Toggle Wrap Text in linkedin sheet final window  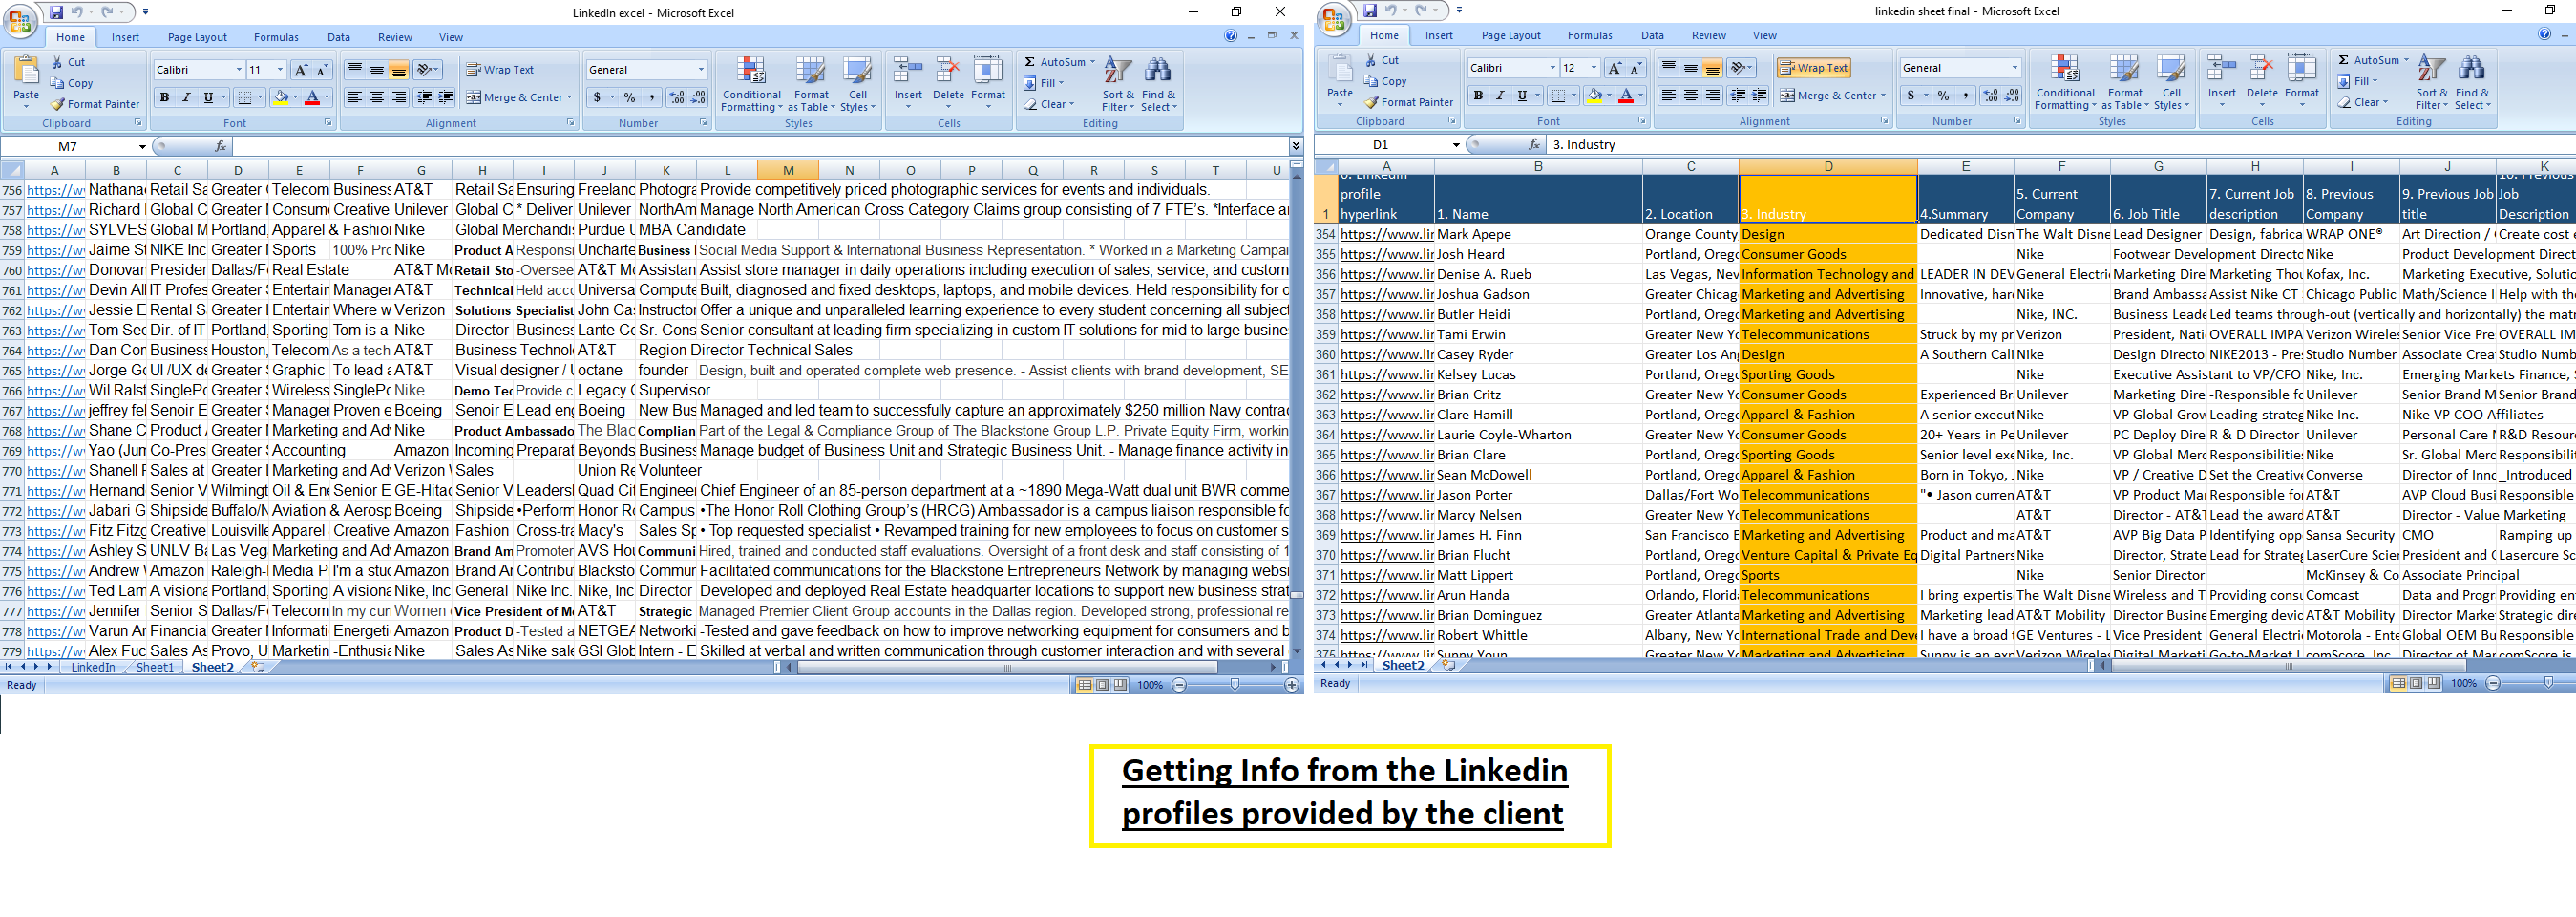click(1814, 68)
